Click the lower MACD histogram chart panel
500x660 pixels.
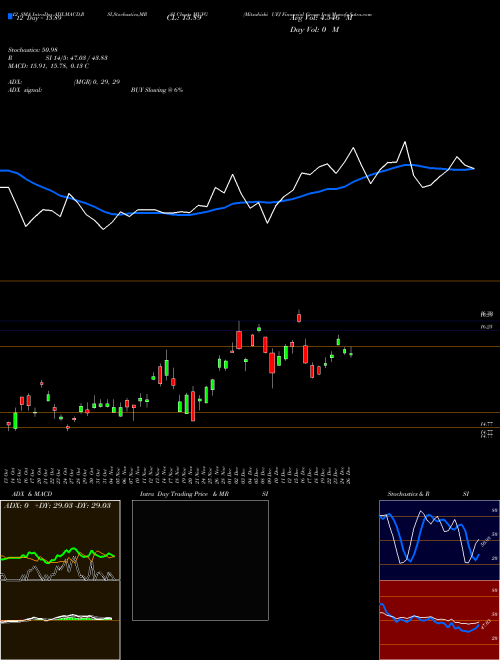pos(60,620)
